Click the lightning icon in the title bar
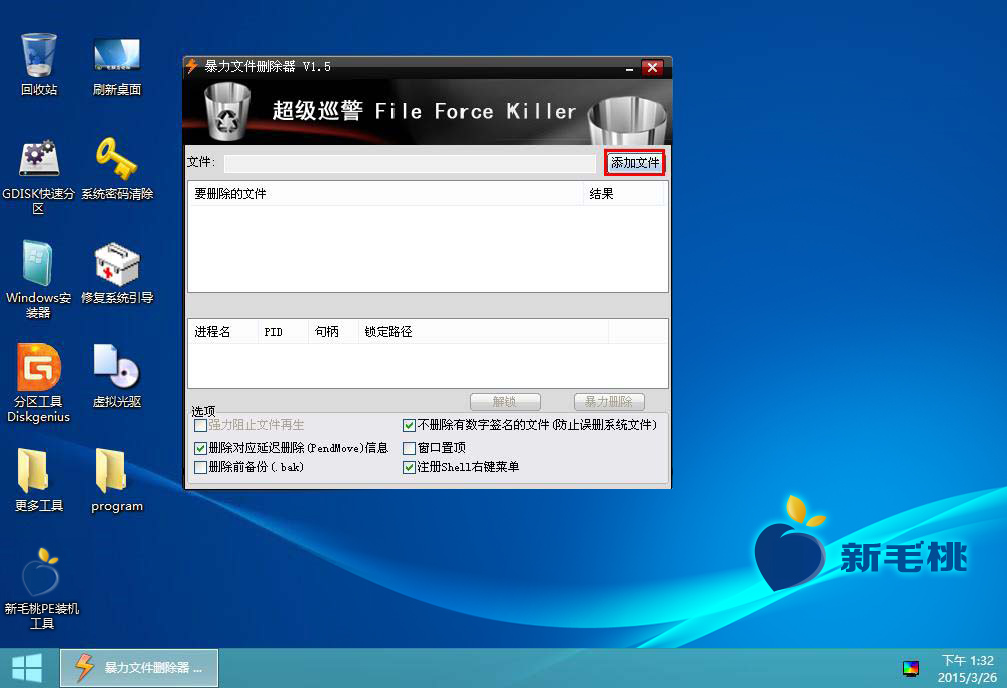Viewport: 1007px width, 688px height. pos(192,66)
